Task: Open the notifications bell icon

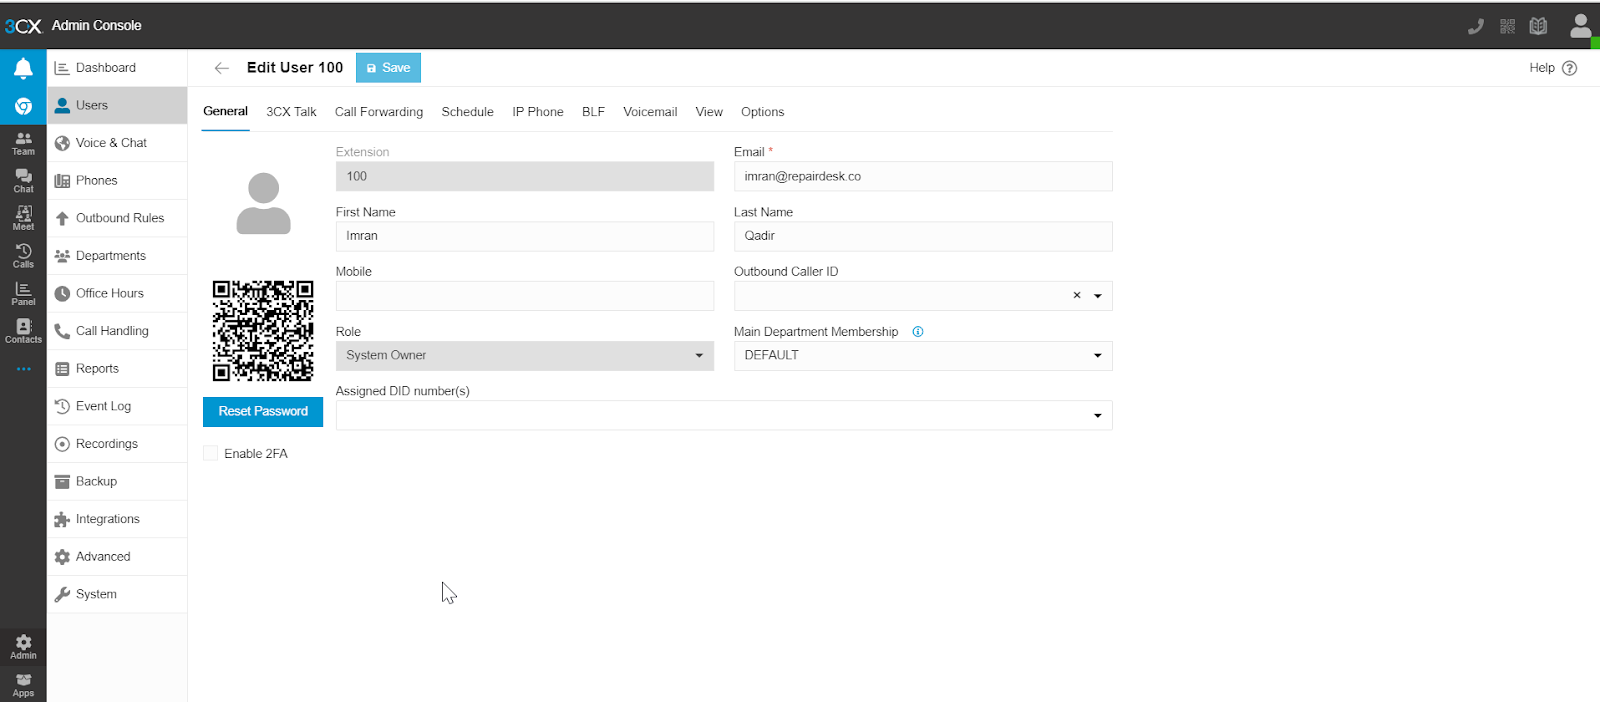Action: (x=23, y=68)
